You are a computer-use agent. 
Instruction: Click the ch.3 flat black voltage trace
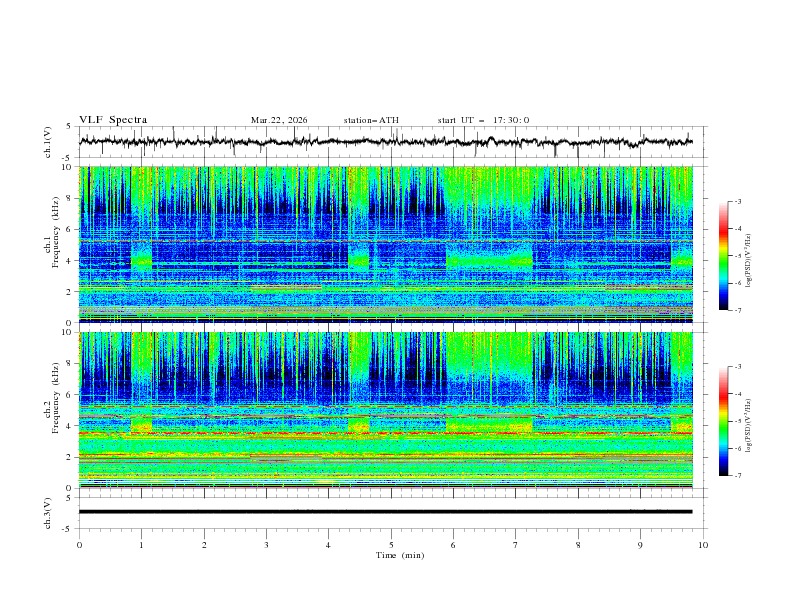[x=386, y=512]
